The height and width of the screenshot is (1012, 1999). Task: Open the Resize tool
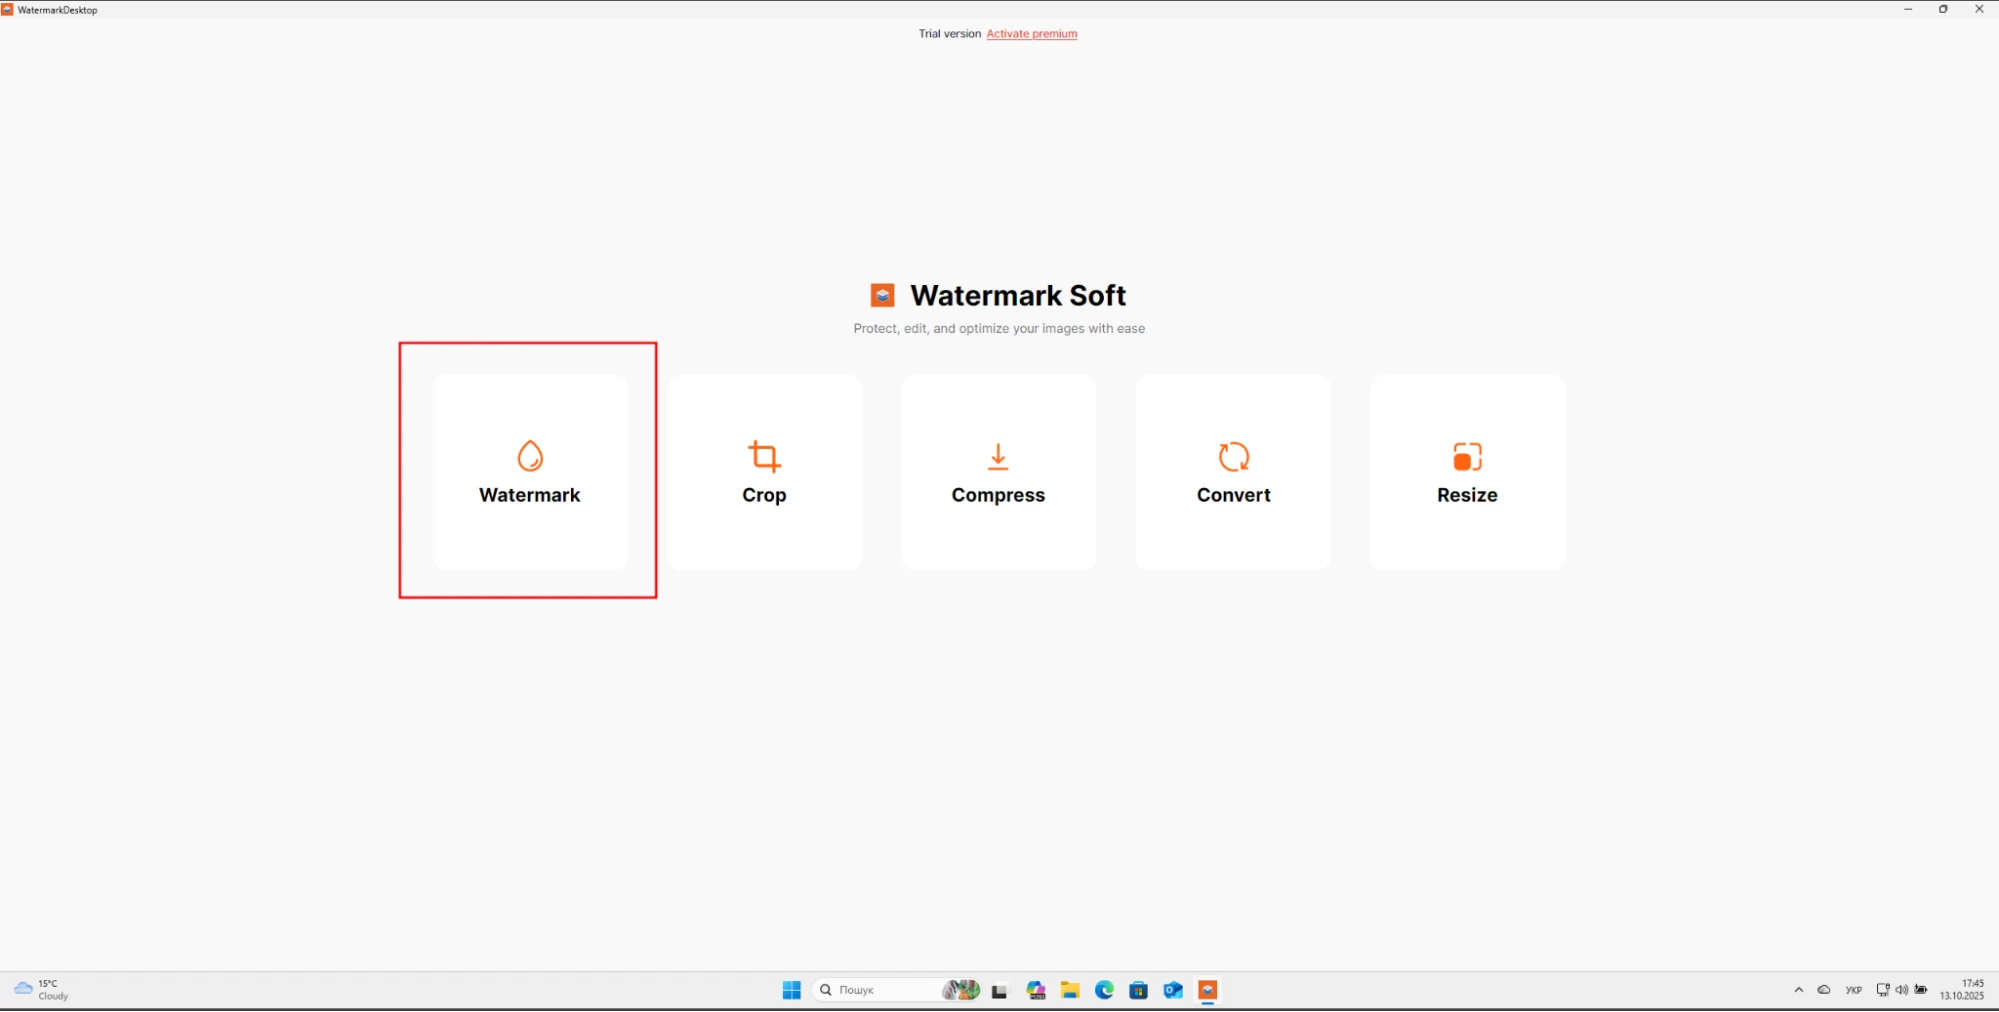pos(1467,472)
